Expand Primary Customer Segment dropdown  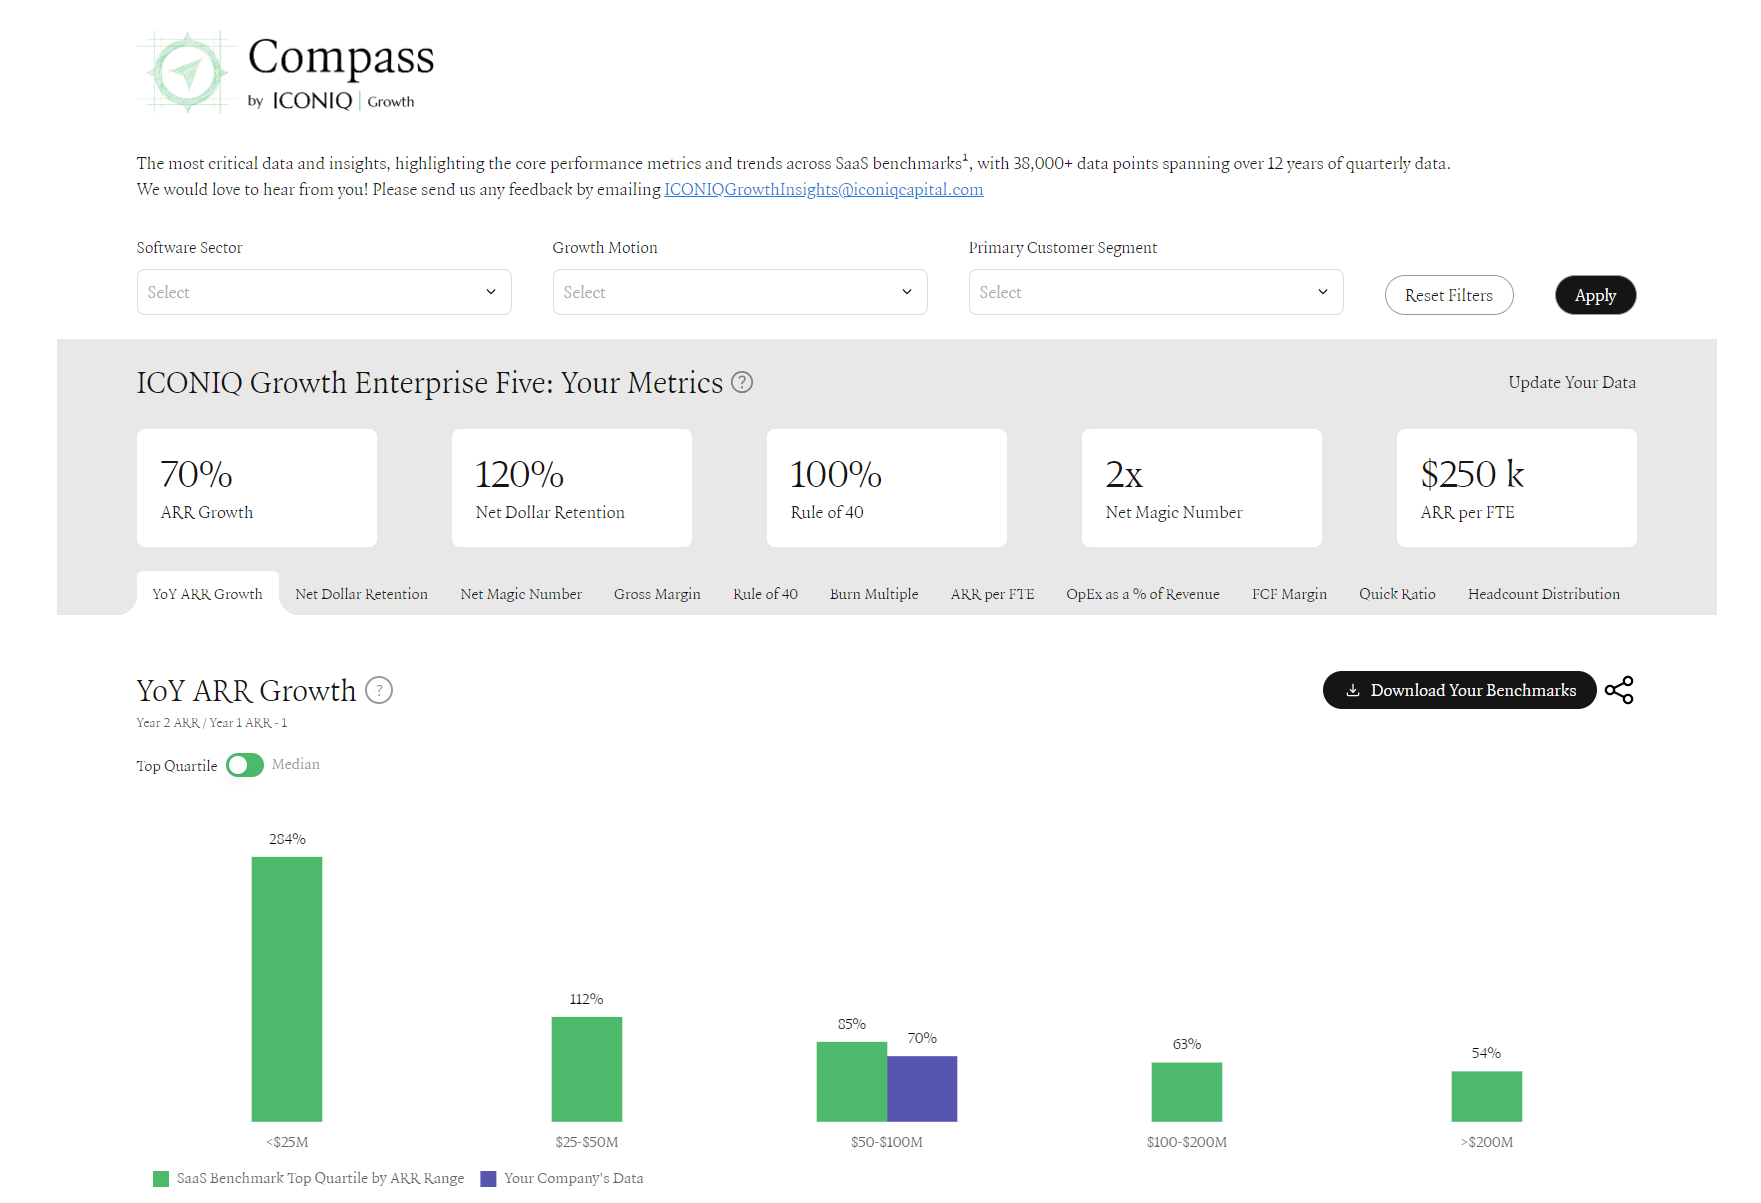coord(1155,292)
